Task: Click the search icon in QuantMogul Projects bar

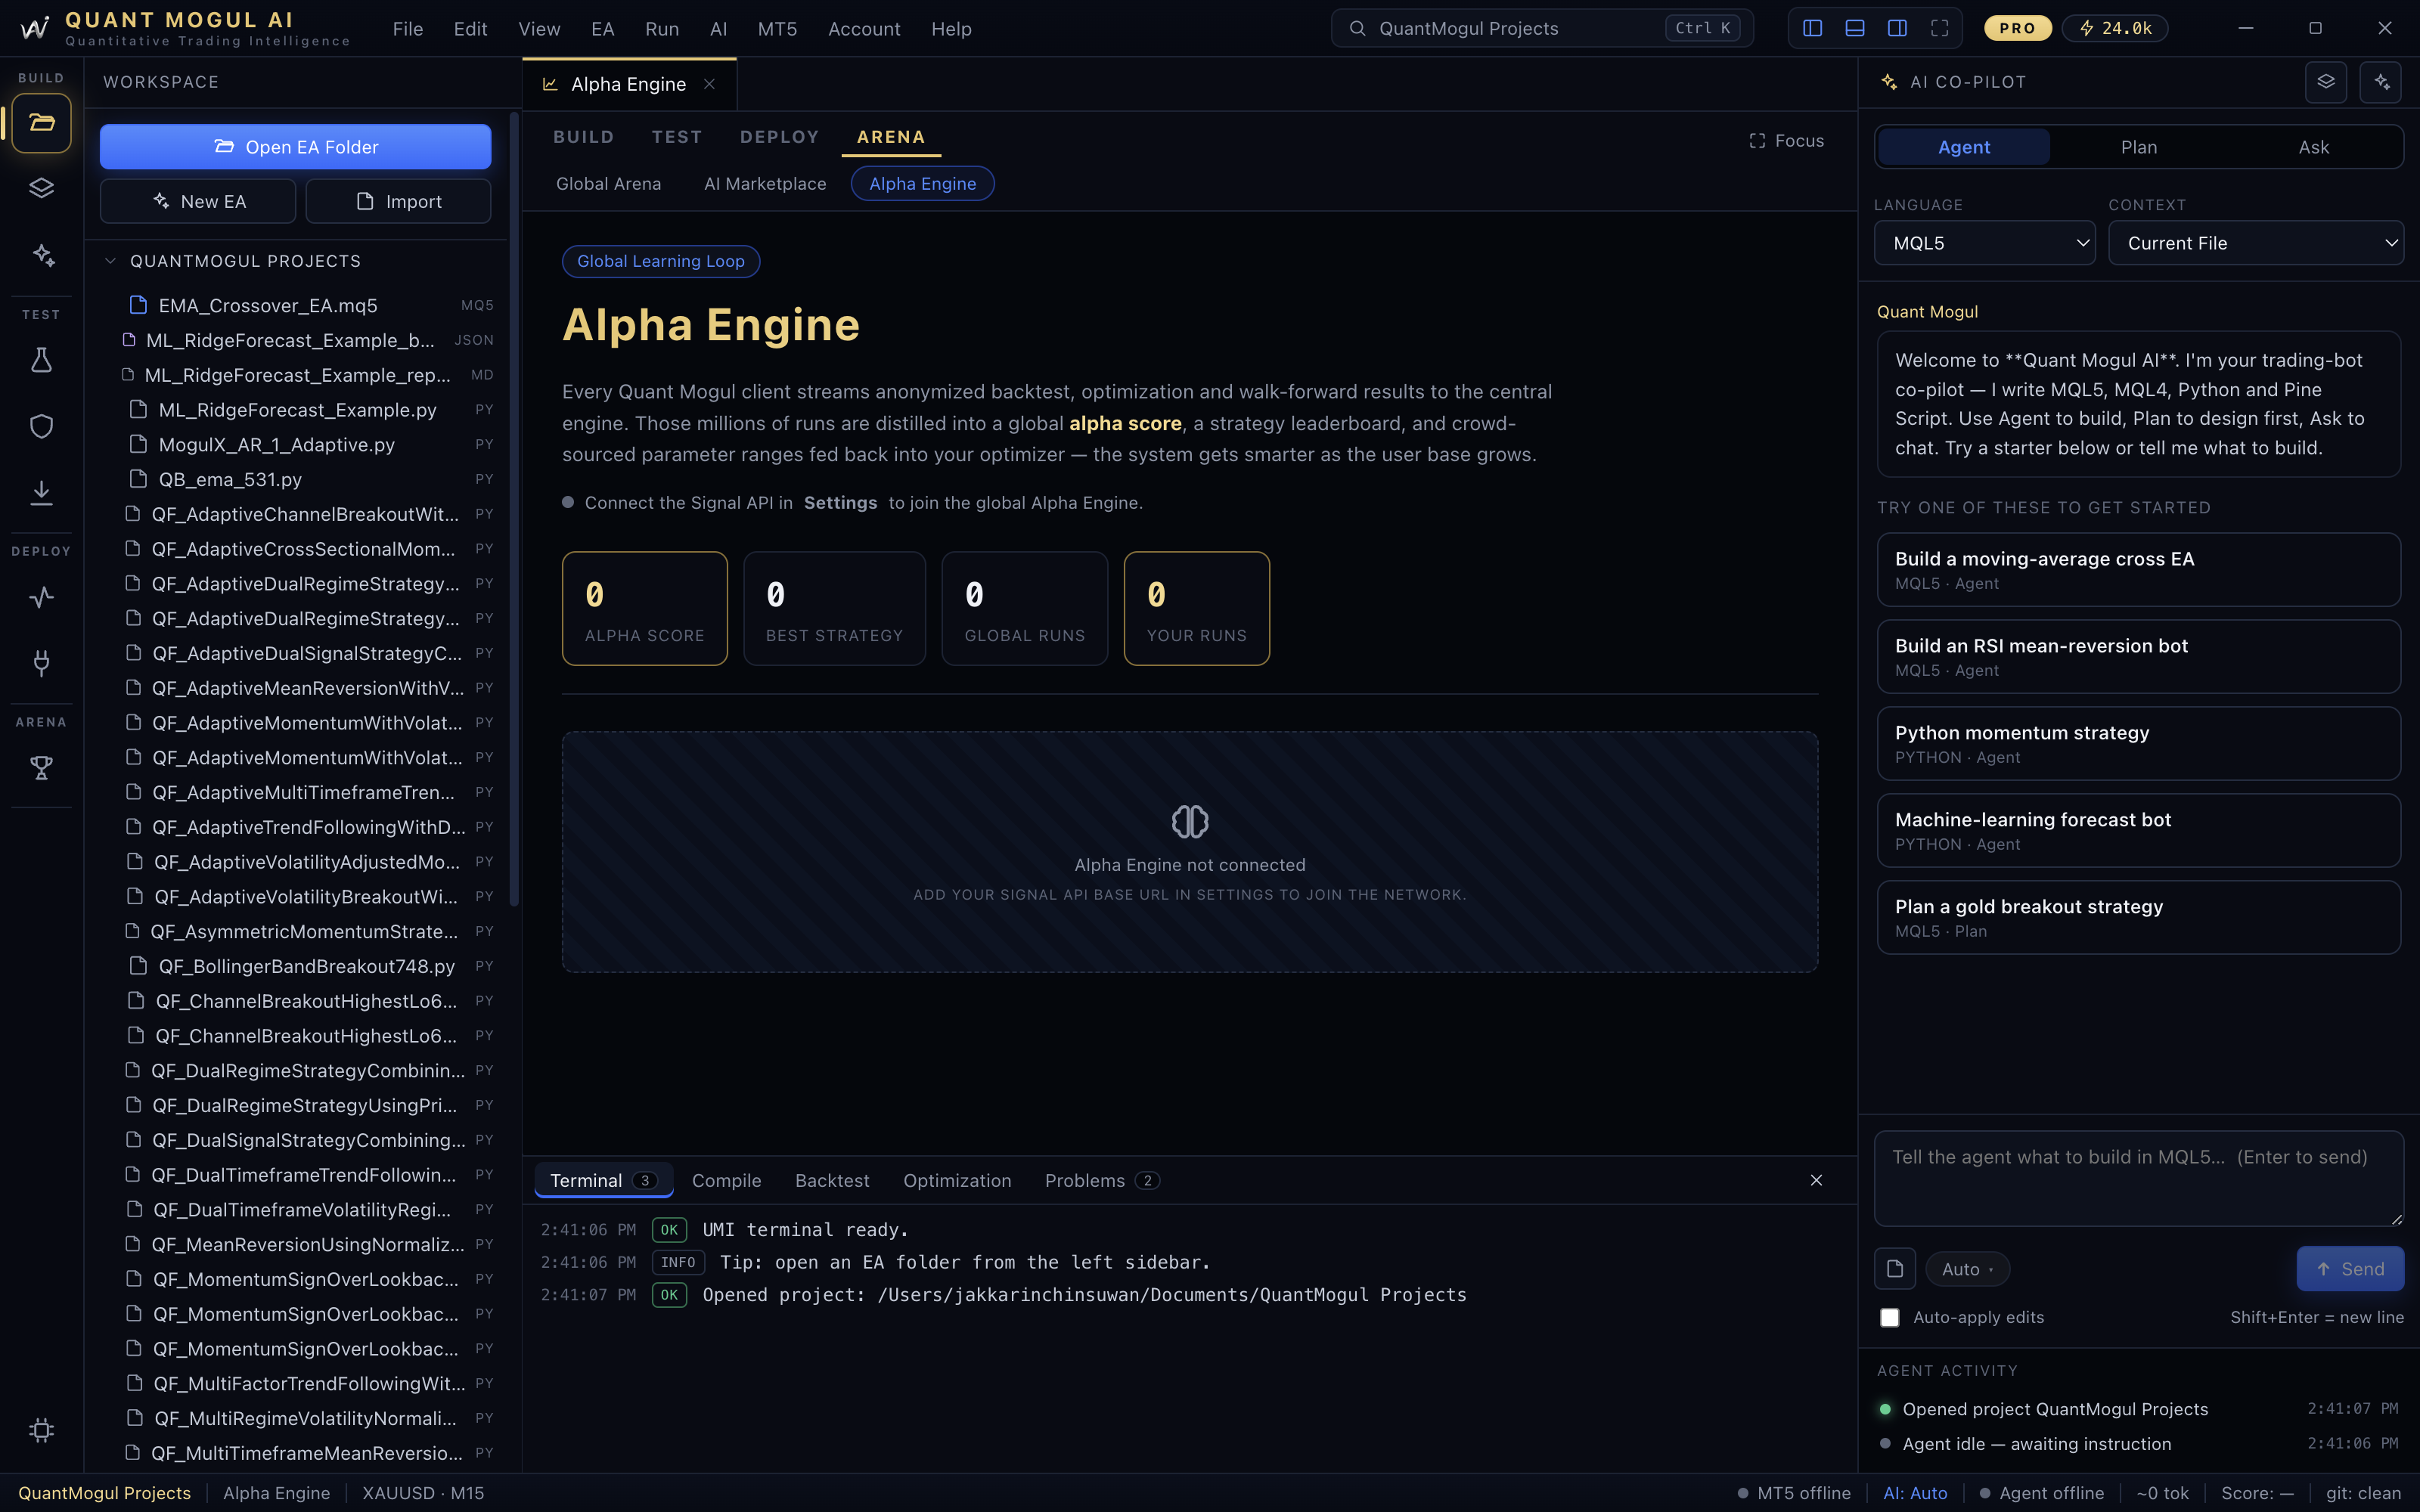Action: tap(1357, 28)
